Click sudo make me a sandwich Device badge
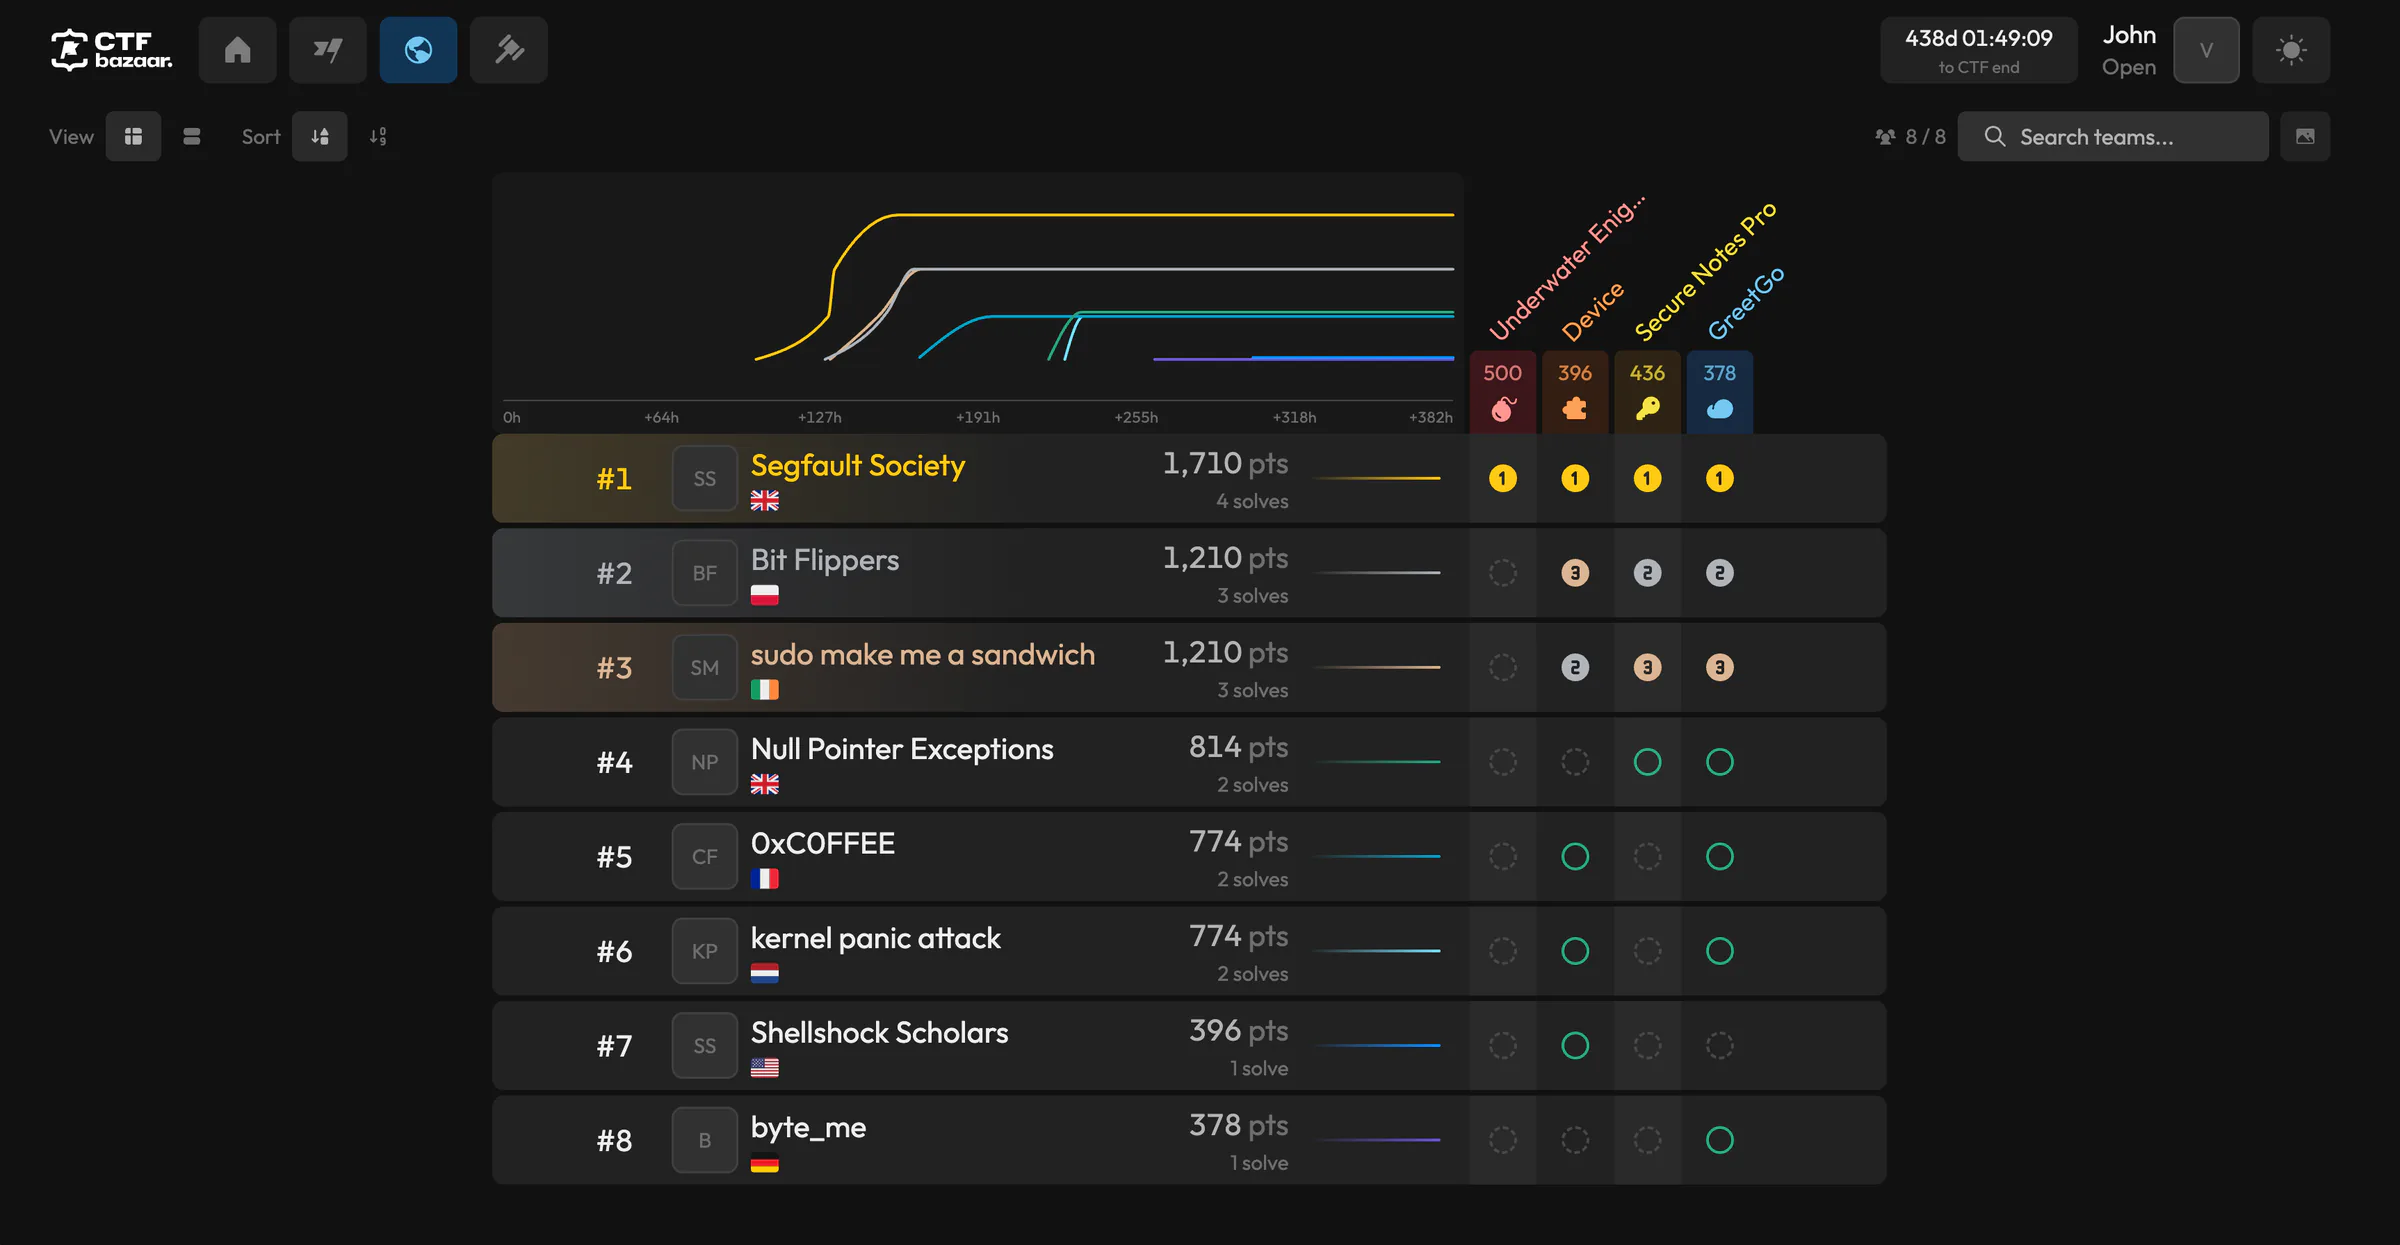Image resolution: width=2400 pixels, height=1245 pixels. click(x=1575, y=668)
